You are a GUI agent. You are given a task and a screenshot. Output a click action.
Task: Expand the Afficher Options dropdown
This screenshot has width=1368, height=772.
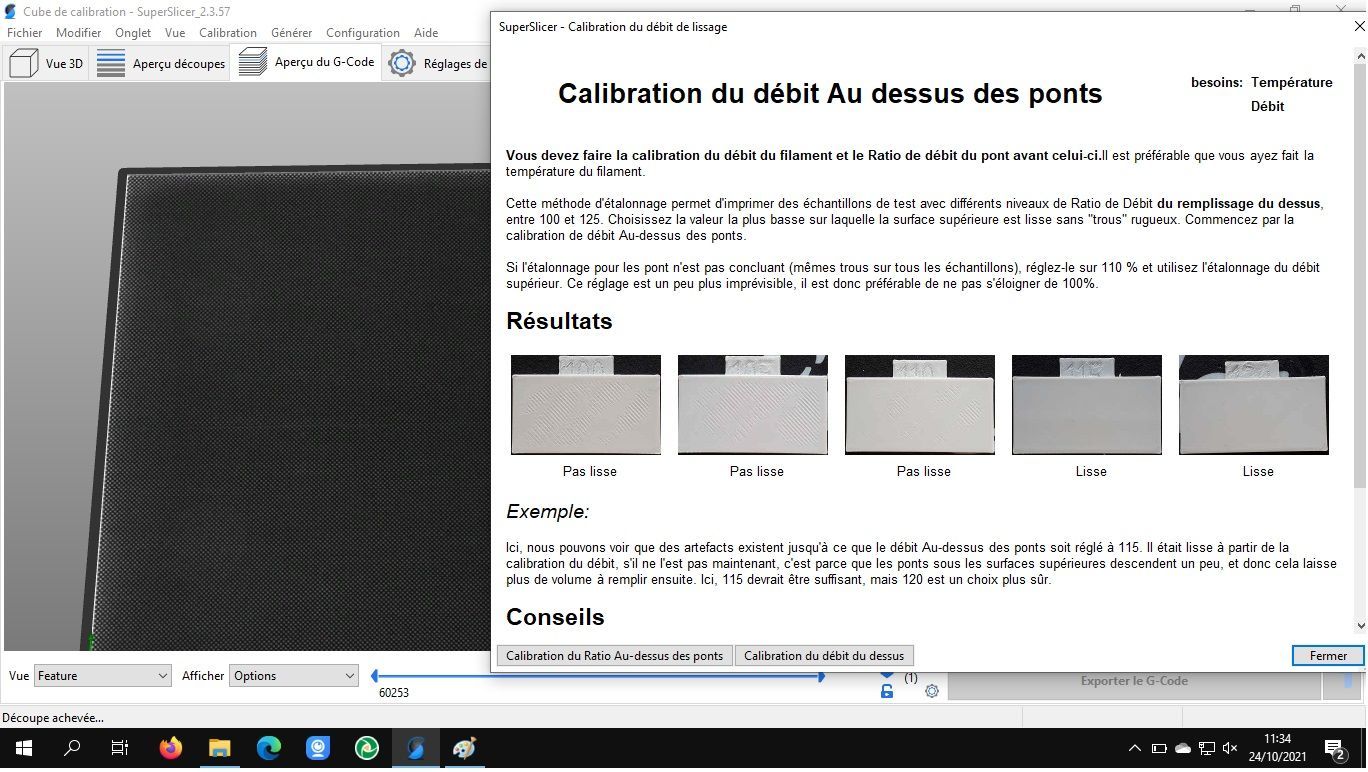(x=293, y=676)
